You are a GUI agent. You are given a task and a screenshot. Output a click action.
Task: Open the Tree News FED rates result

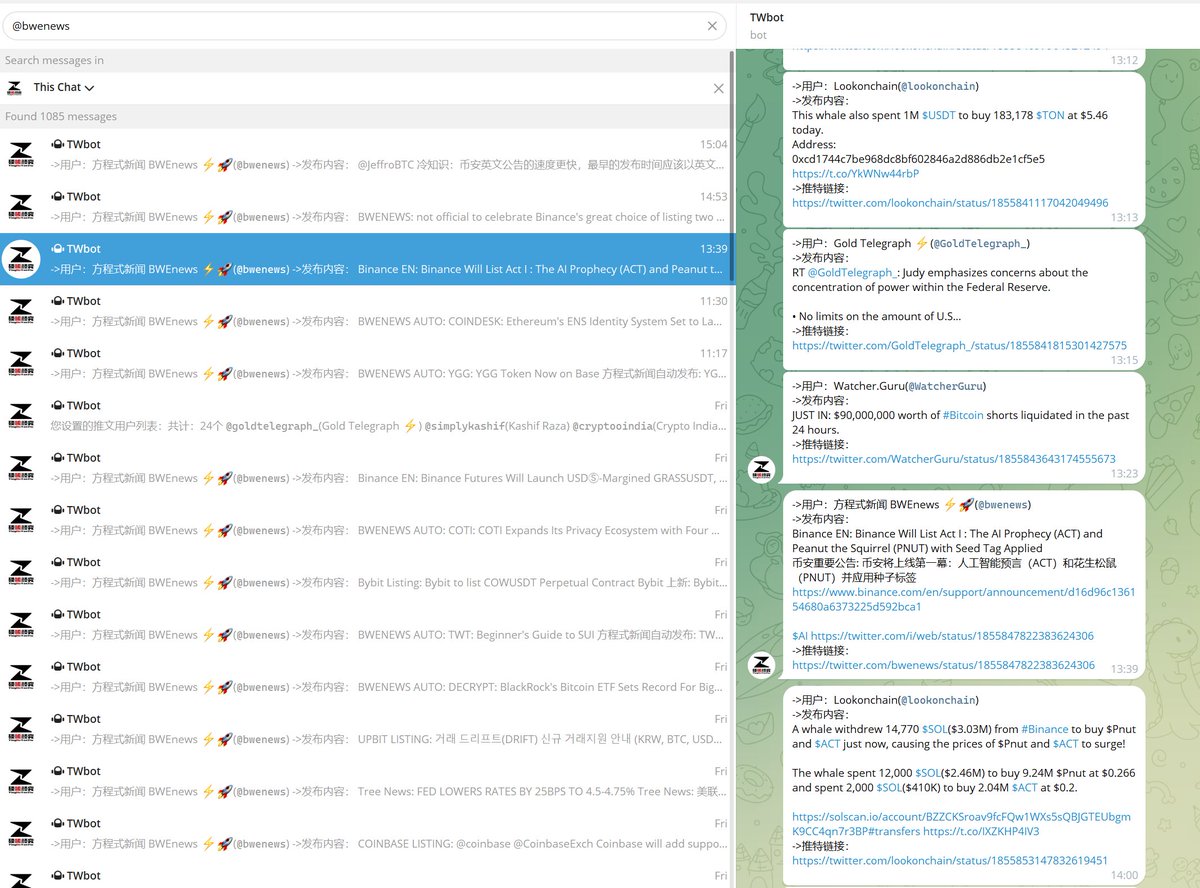pos(367,781)
